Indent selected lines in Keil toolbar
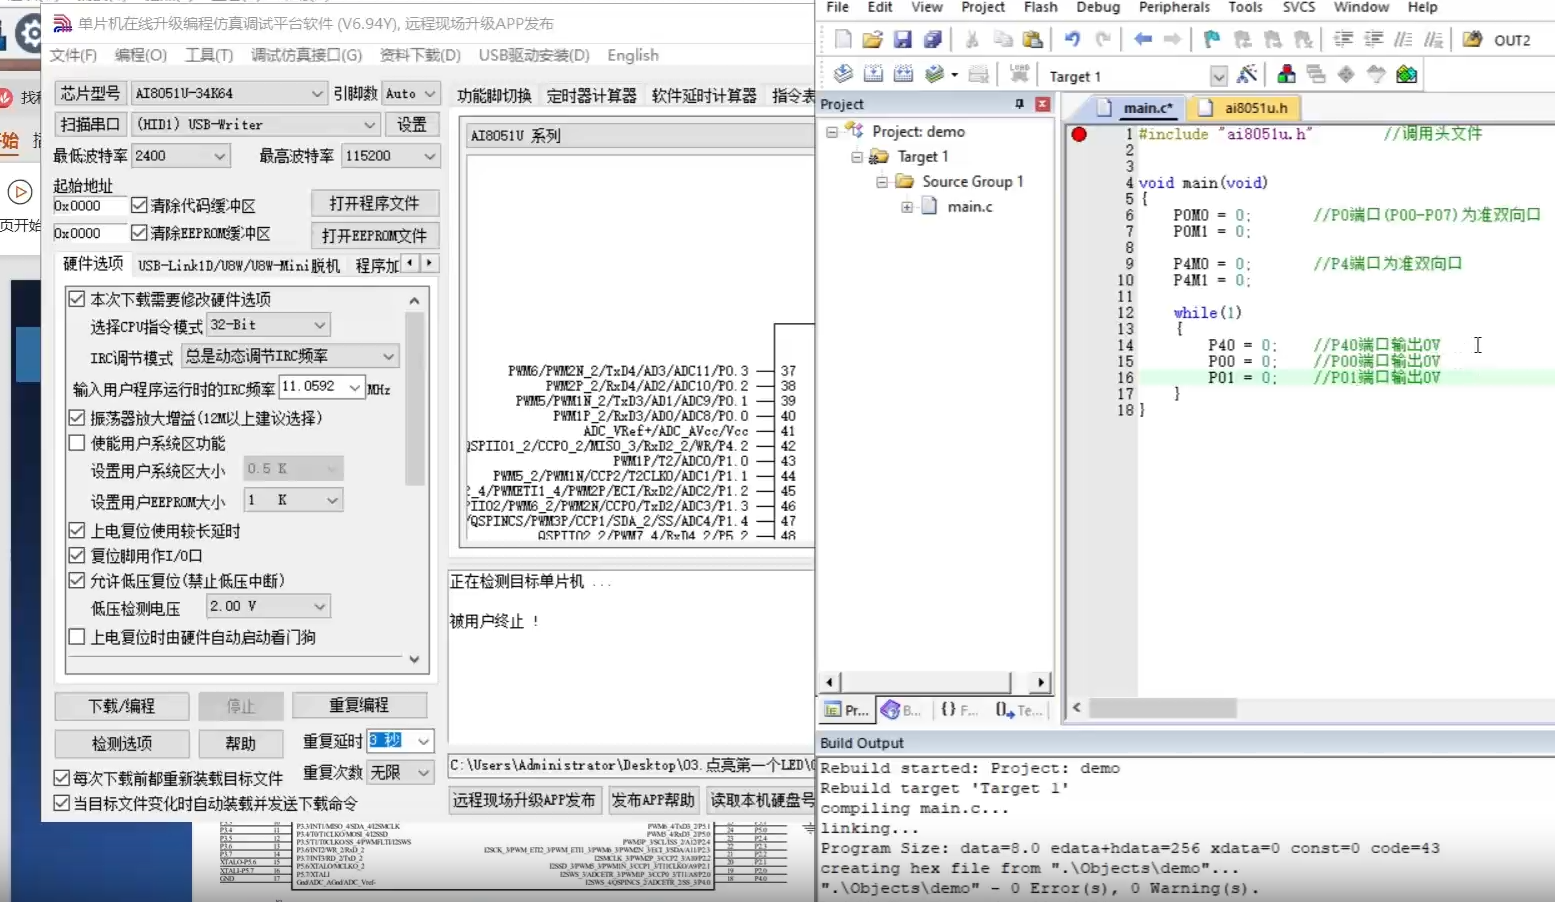The width and height of the screenshot is (1555, 902). (x=1344, y=40)
